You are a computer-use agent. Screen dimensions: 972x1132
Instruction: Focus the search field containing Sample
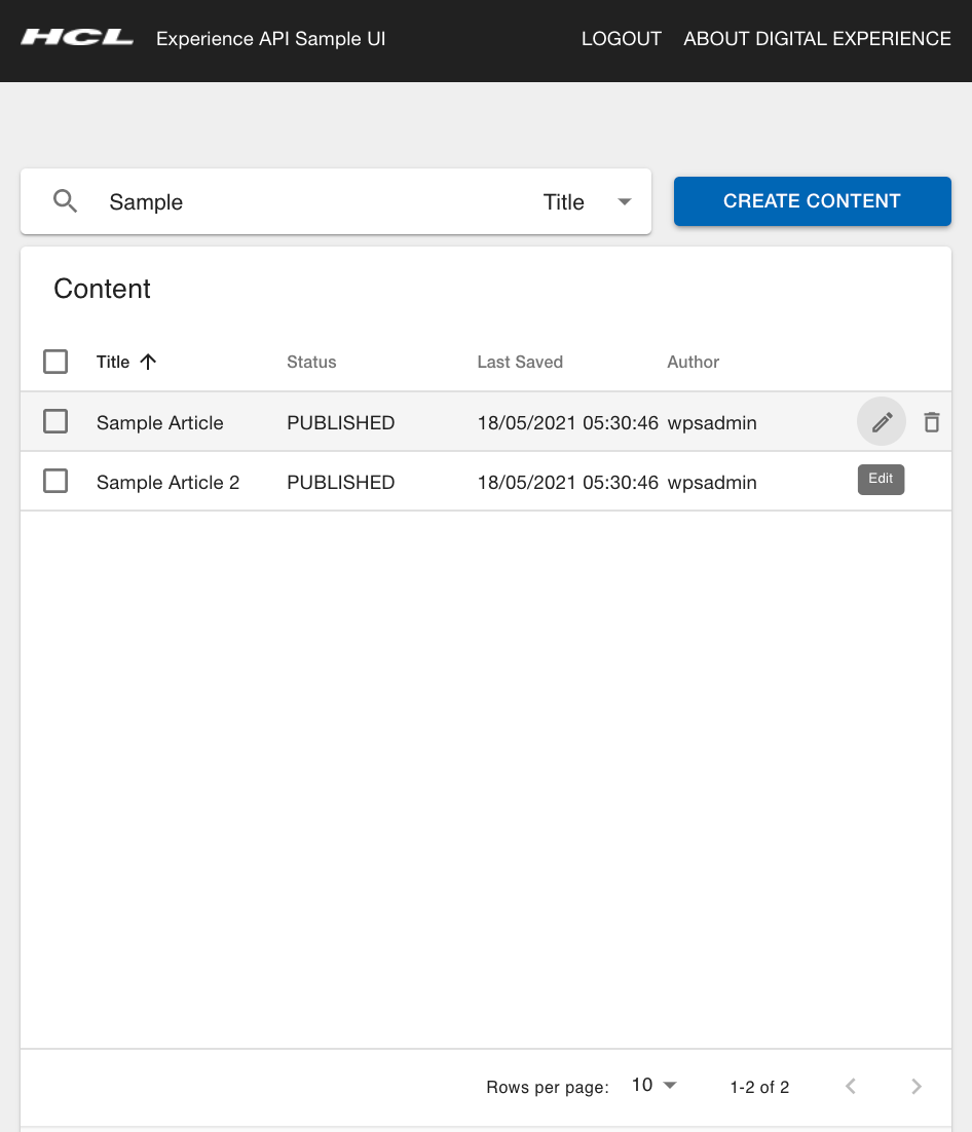300,202
